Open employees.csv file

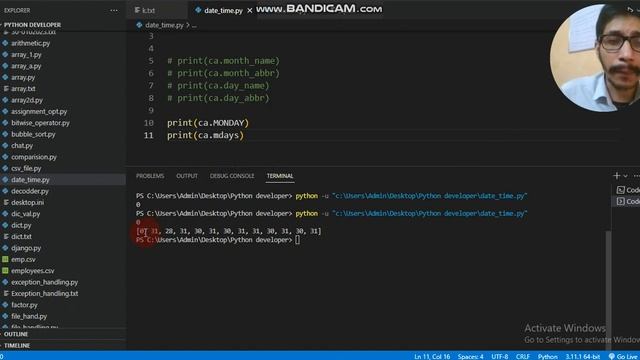pyautogui.click(x=33, y=271)
